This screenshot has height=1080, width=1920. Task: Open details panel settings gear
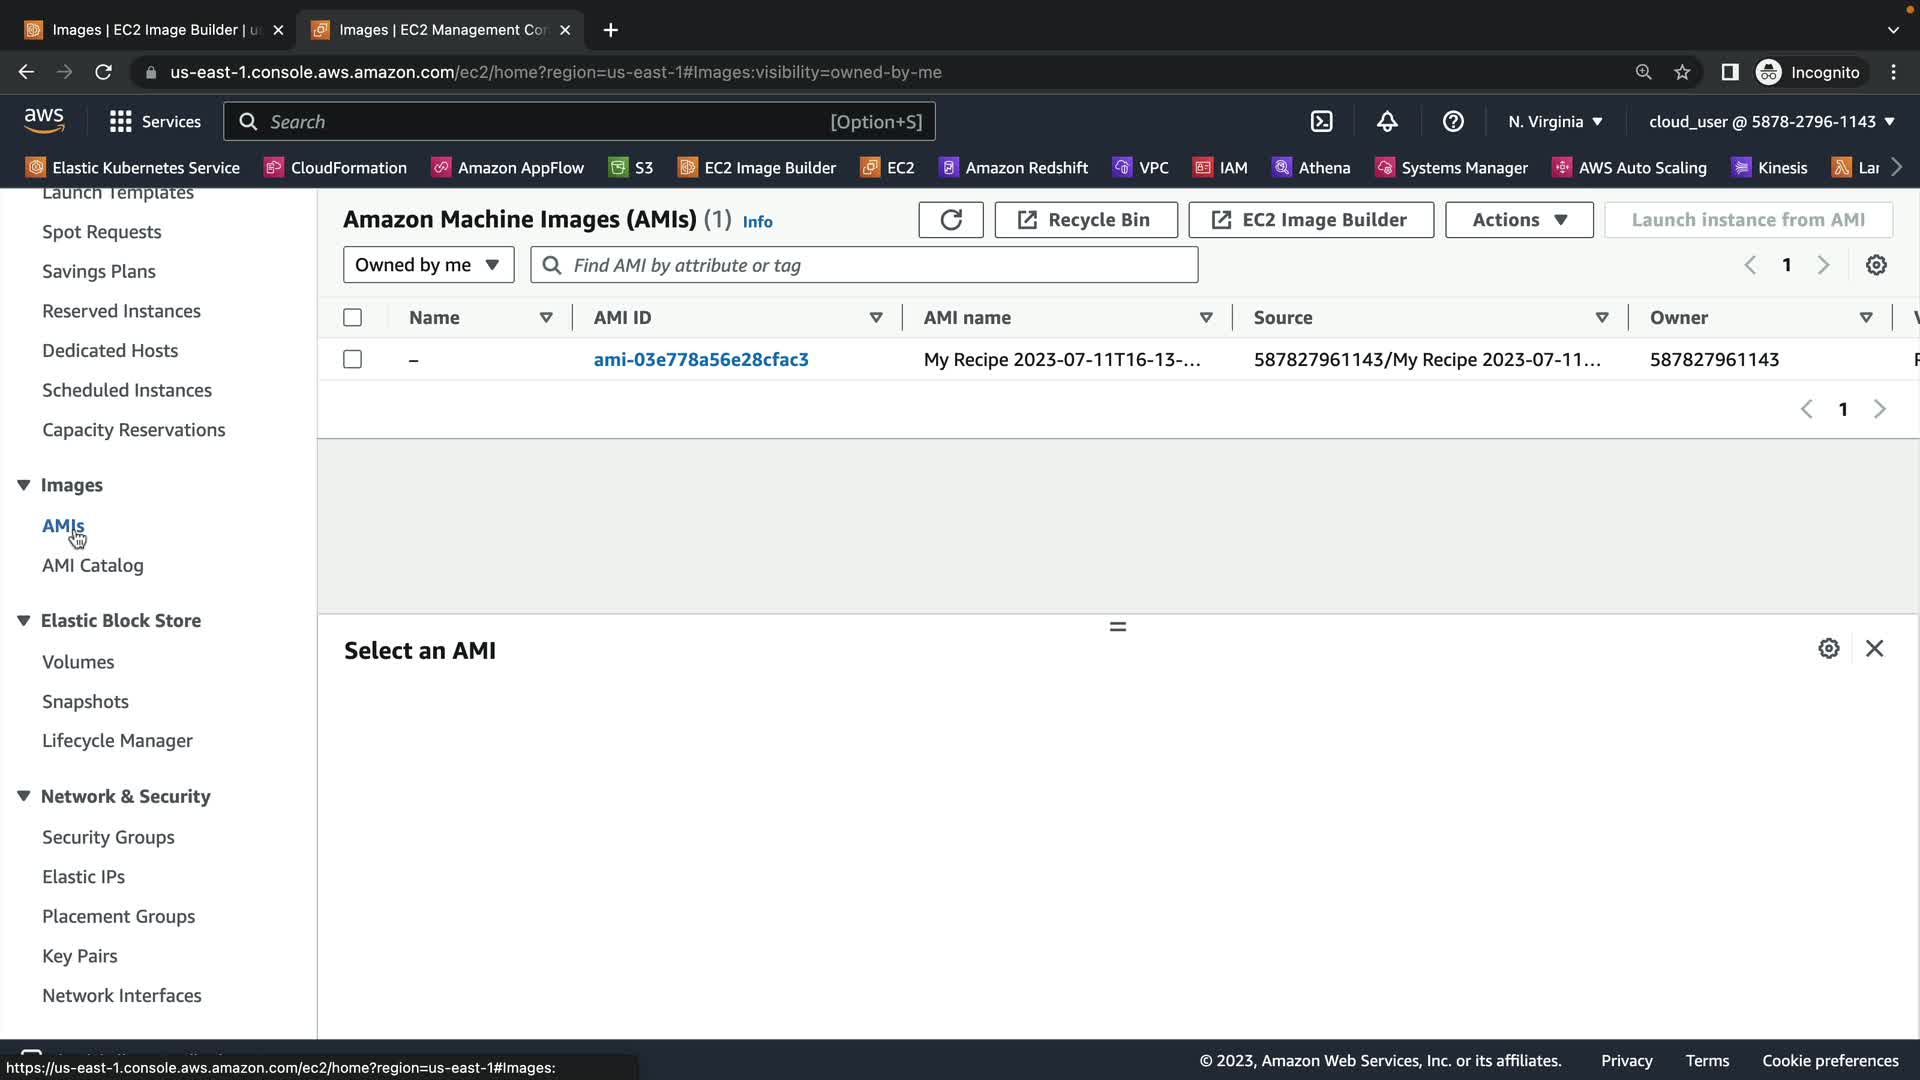tap(1828, 649)
